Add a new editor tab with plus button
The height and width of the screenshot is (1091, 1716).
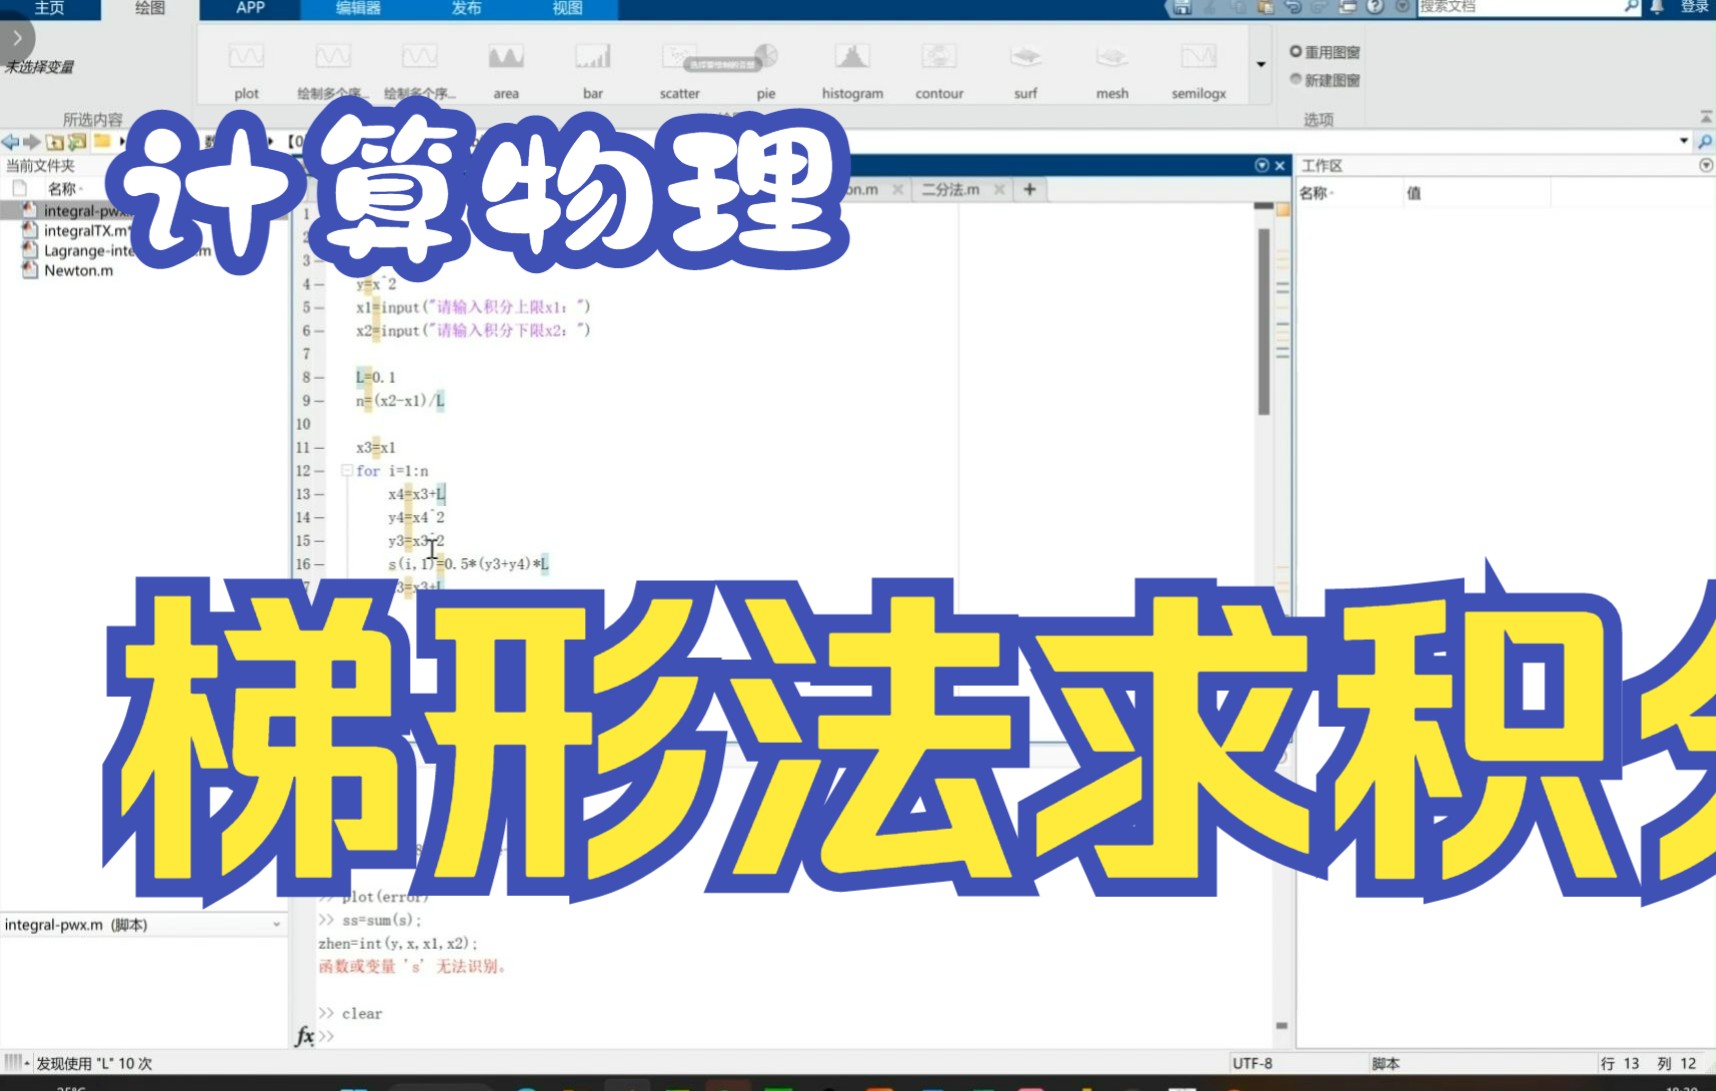1029,189
